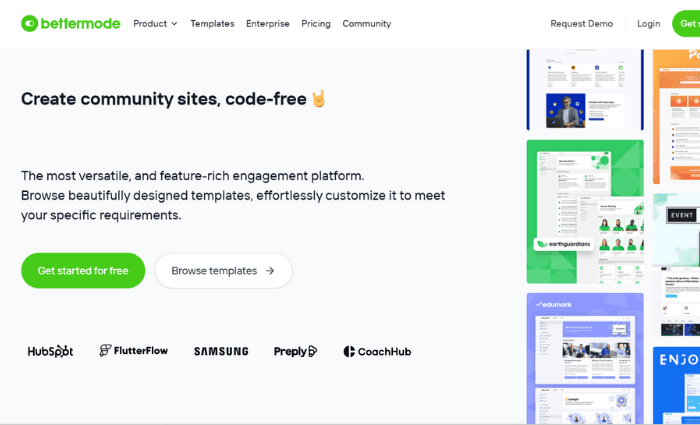
Task: Open the Community nav link
Action: pyautogui.click(x=367, y=24)
